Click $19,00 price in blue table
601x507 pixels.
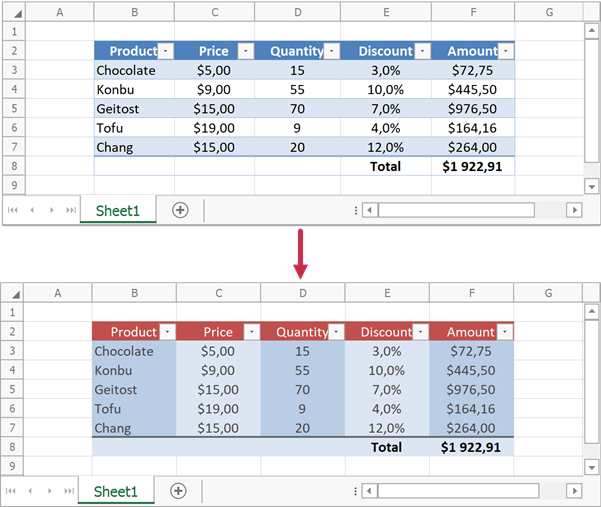point(214,128)
